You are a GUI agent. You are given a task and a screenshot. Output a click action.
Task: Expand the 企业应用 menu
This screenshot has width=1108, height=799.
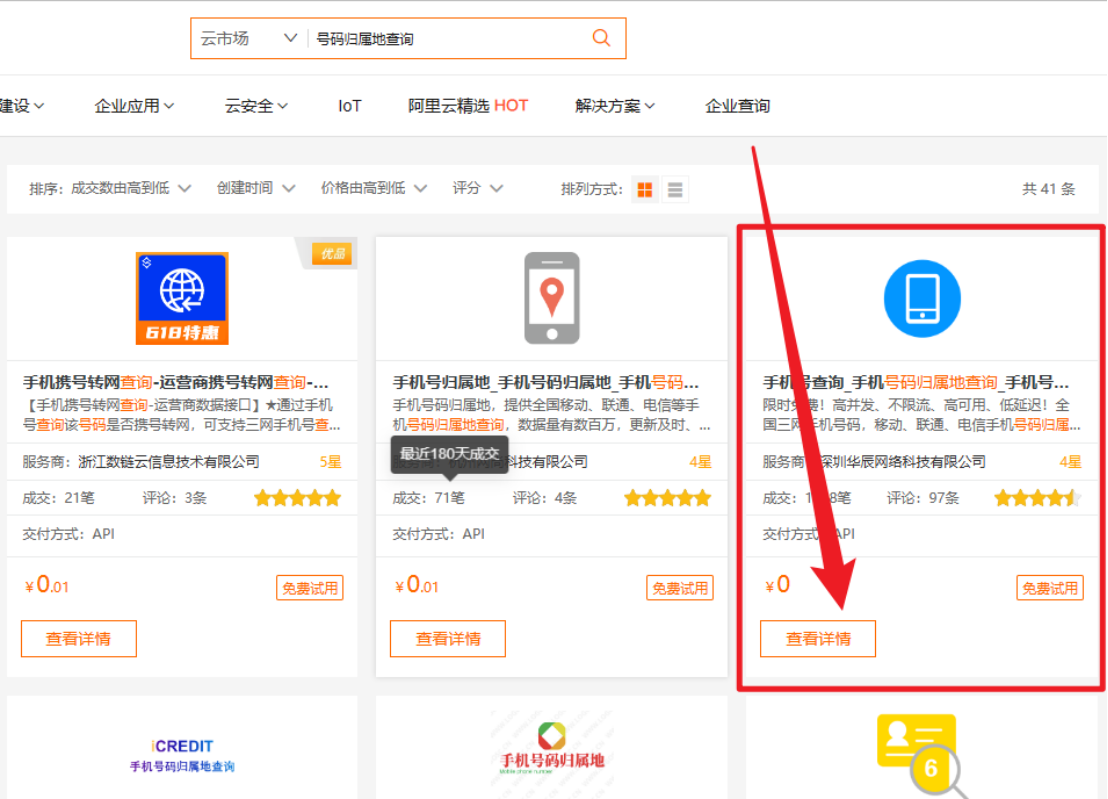tap(134, 106)
